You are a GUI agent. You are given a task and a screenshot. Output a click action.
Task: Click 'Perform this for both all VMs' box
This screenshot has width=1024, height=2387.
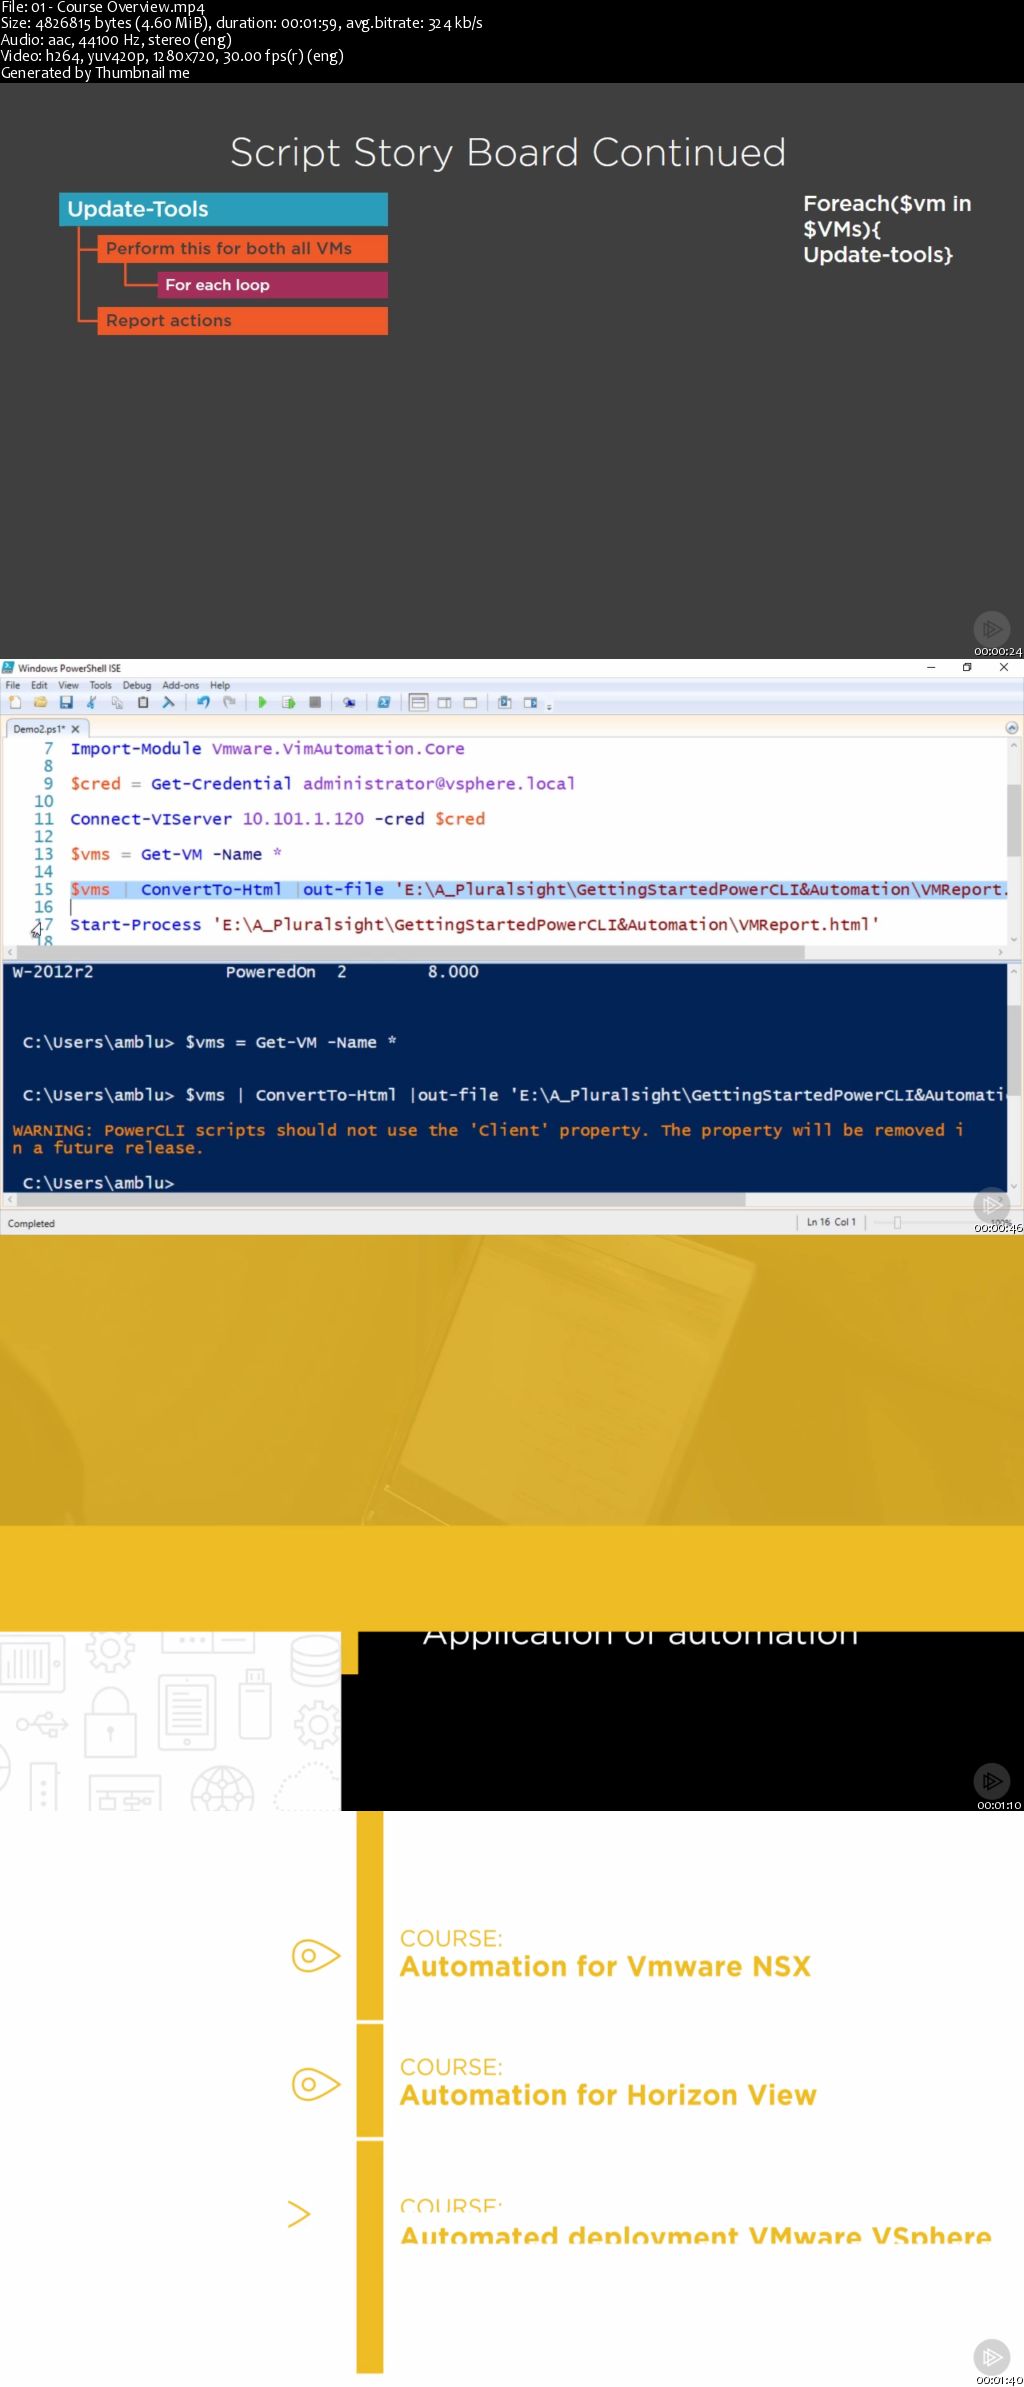242,248
